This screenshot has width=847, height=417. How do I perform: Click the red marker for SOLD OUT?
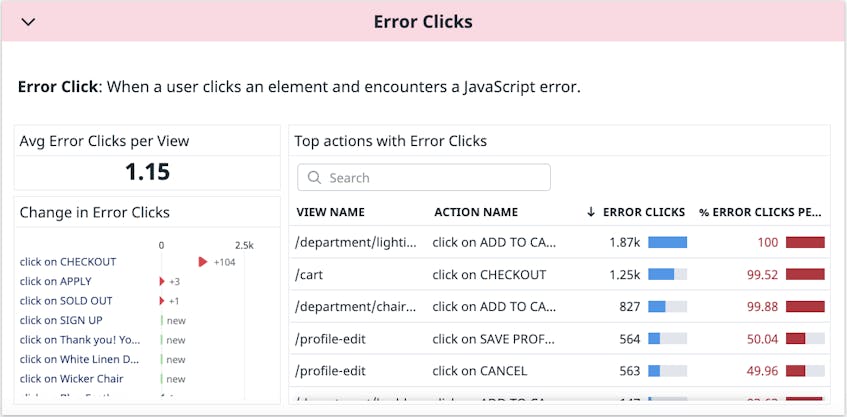[162, 301]
